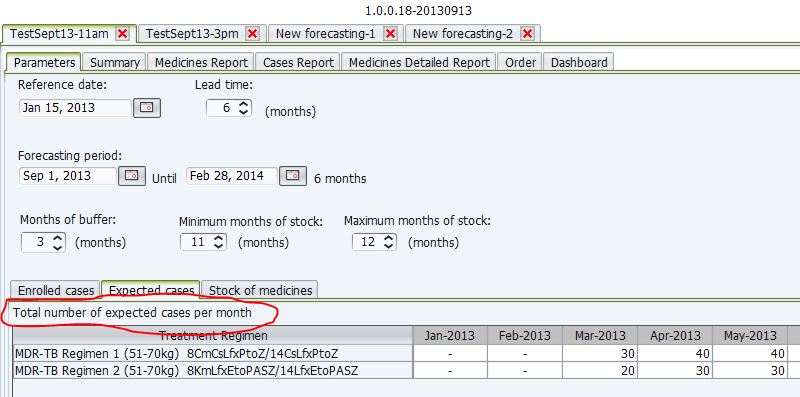Select the Stock of medicines tab
Screen dimensions: 800x397
[260, 290]
